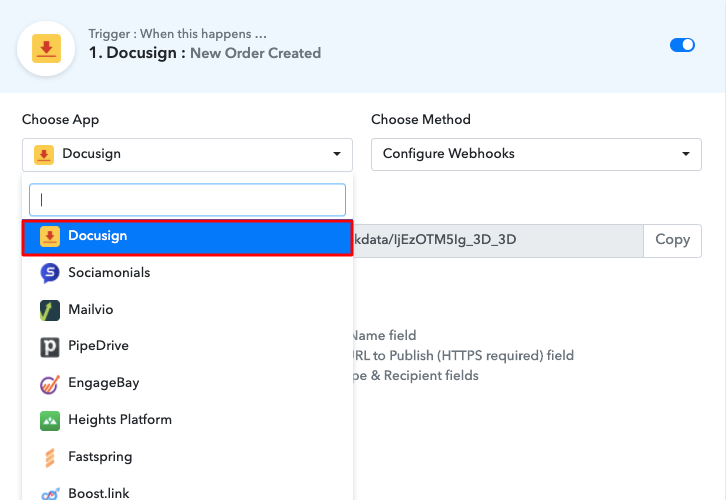Click the '1. Docusign : New Order Created' title
Viewport: 726px width, 500px height.
[205, 53]
